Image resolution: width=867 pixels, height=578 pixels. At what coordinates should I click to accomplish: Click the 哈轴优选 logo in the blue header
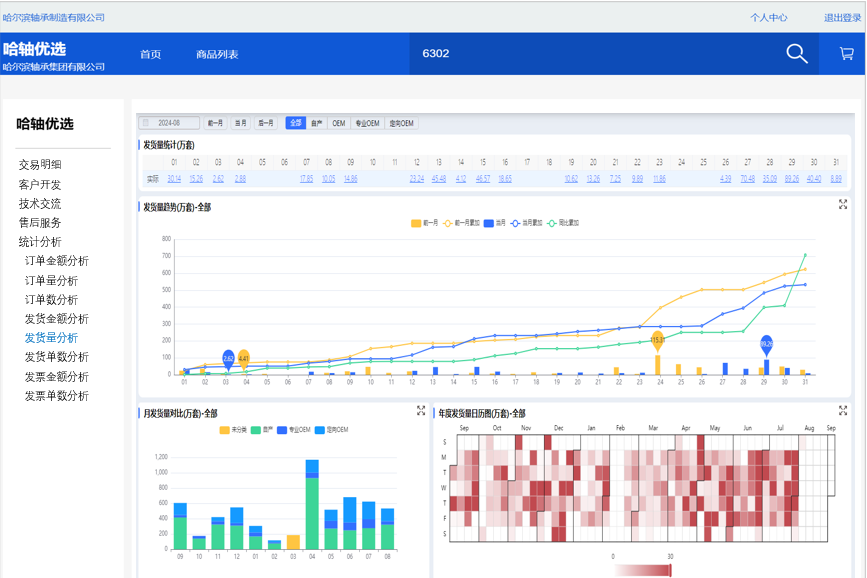pyautogui.click(x=34, y=49)
